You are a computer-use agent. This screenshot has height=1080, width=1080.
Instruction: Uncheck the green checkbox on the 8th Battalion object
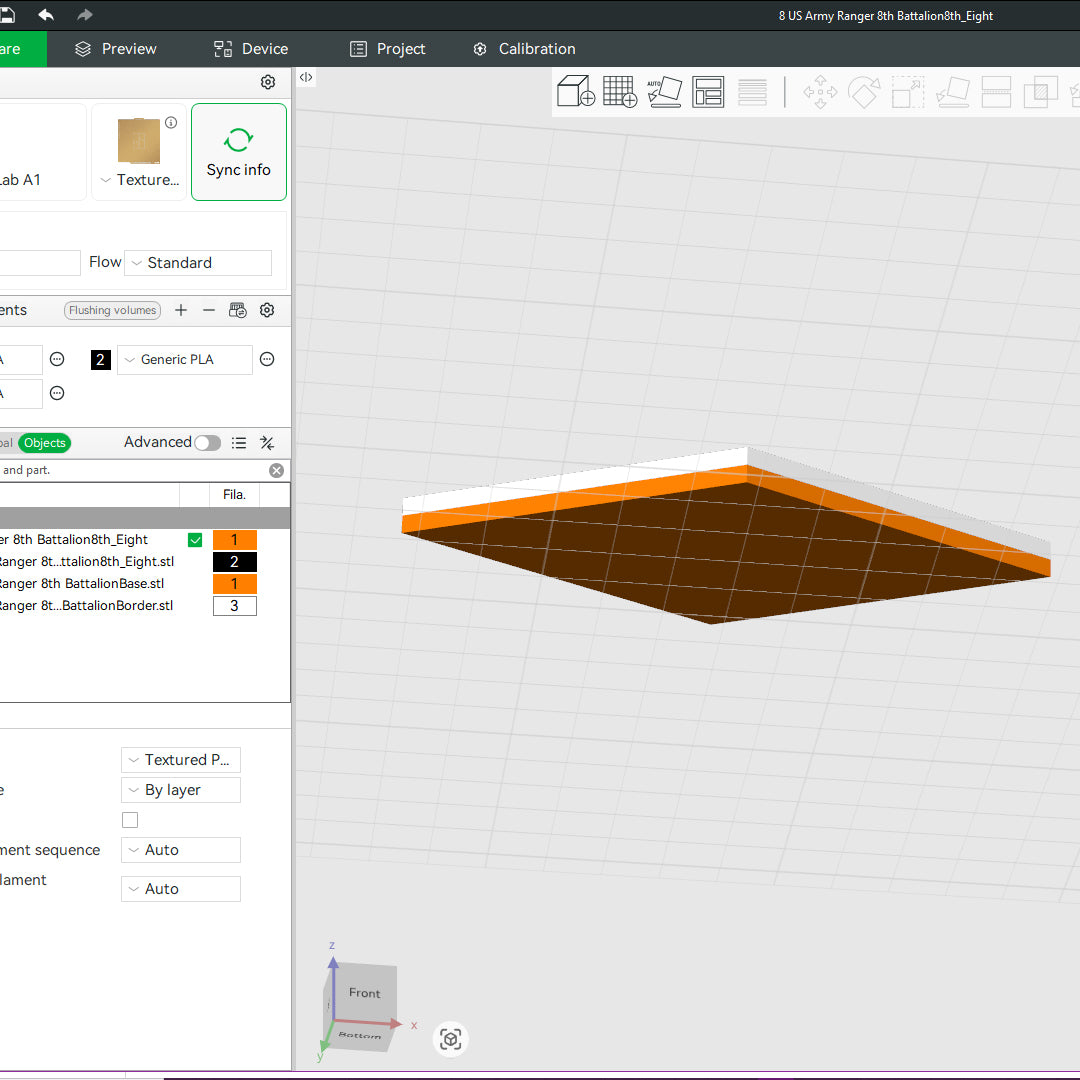(x=195, y=540)
